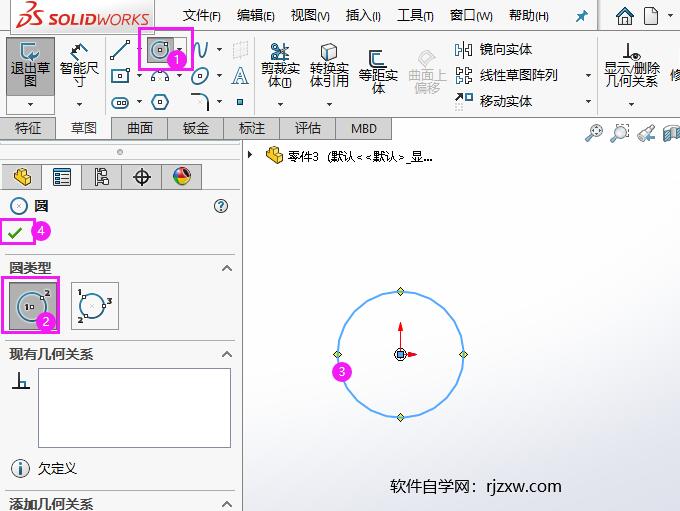Click the Offset Entities (等距实体) tool
This screenshot has width=680, height=511.
coord(378,72)
